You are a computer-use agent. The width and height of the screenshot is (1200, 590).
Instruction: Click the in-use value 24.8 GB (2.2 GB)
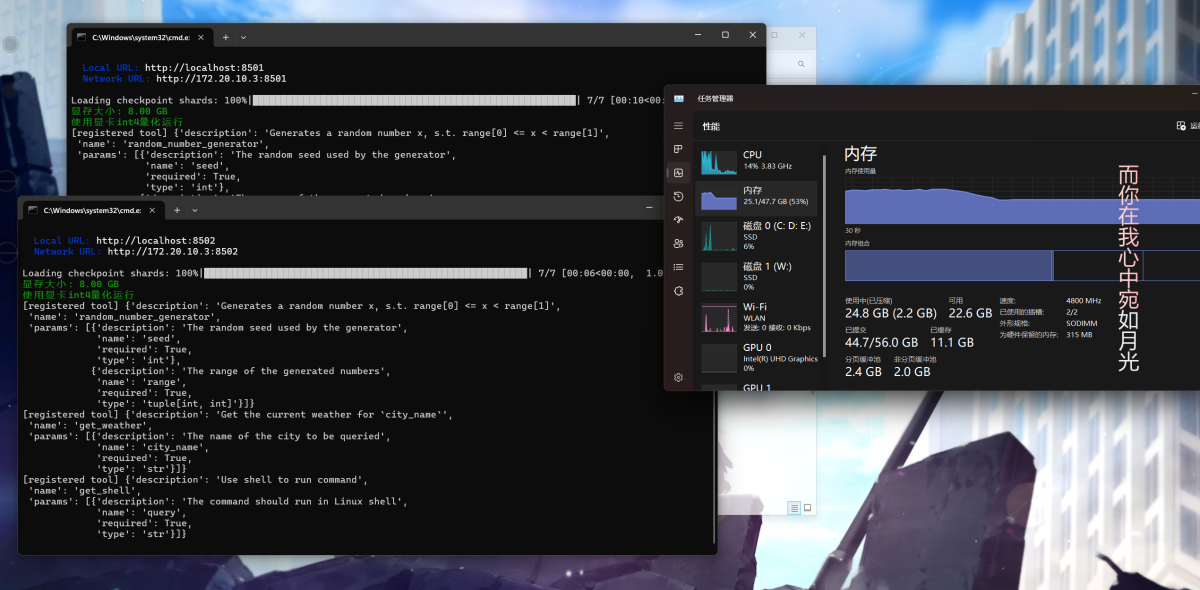tap(893, 314)
